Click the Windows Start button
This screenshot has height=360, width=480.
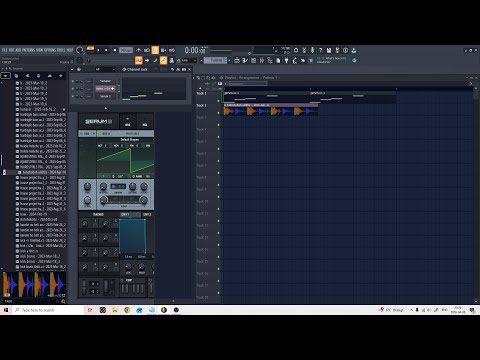6,310
